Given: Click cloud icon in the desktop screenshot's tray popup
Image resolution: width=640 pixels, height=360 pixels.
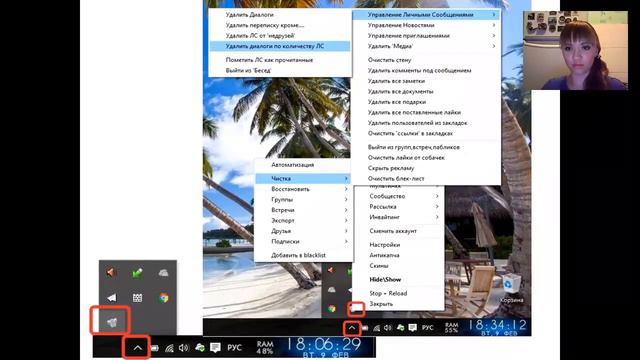Looking at the screenshot, I should coord(331,289).
